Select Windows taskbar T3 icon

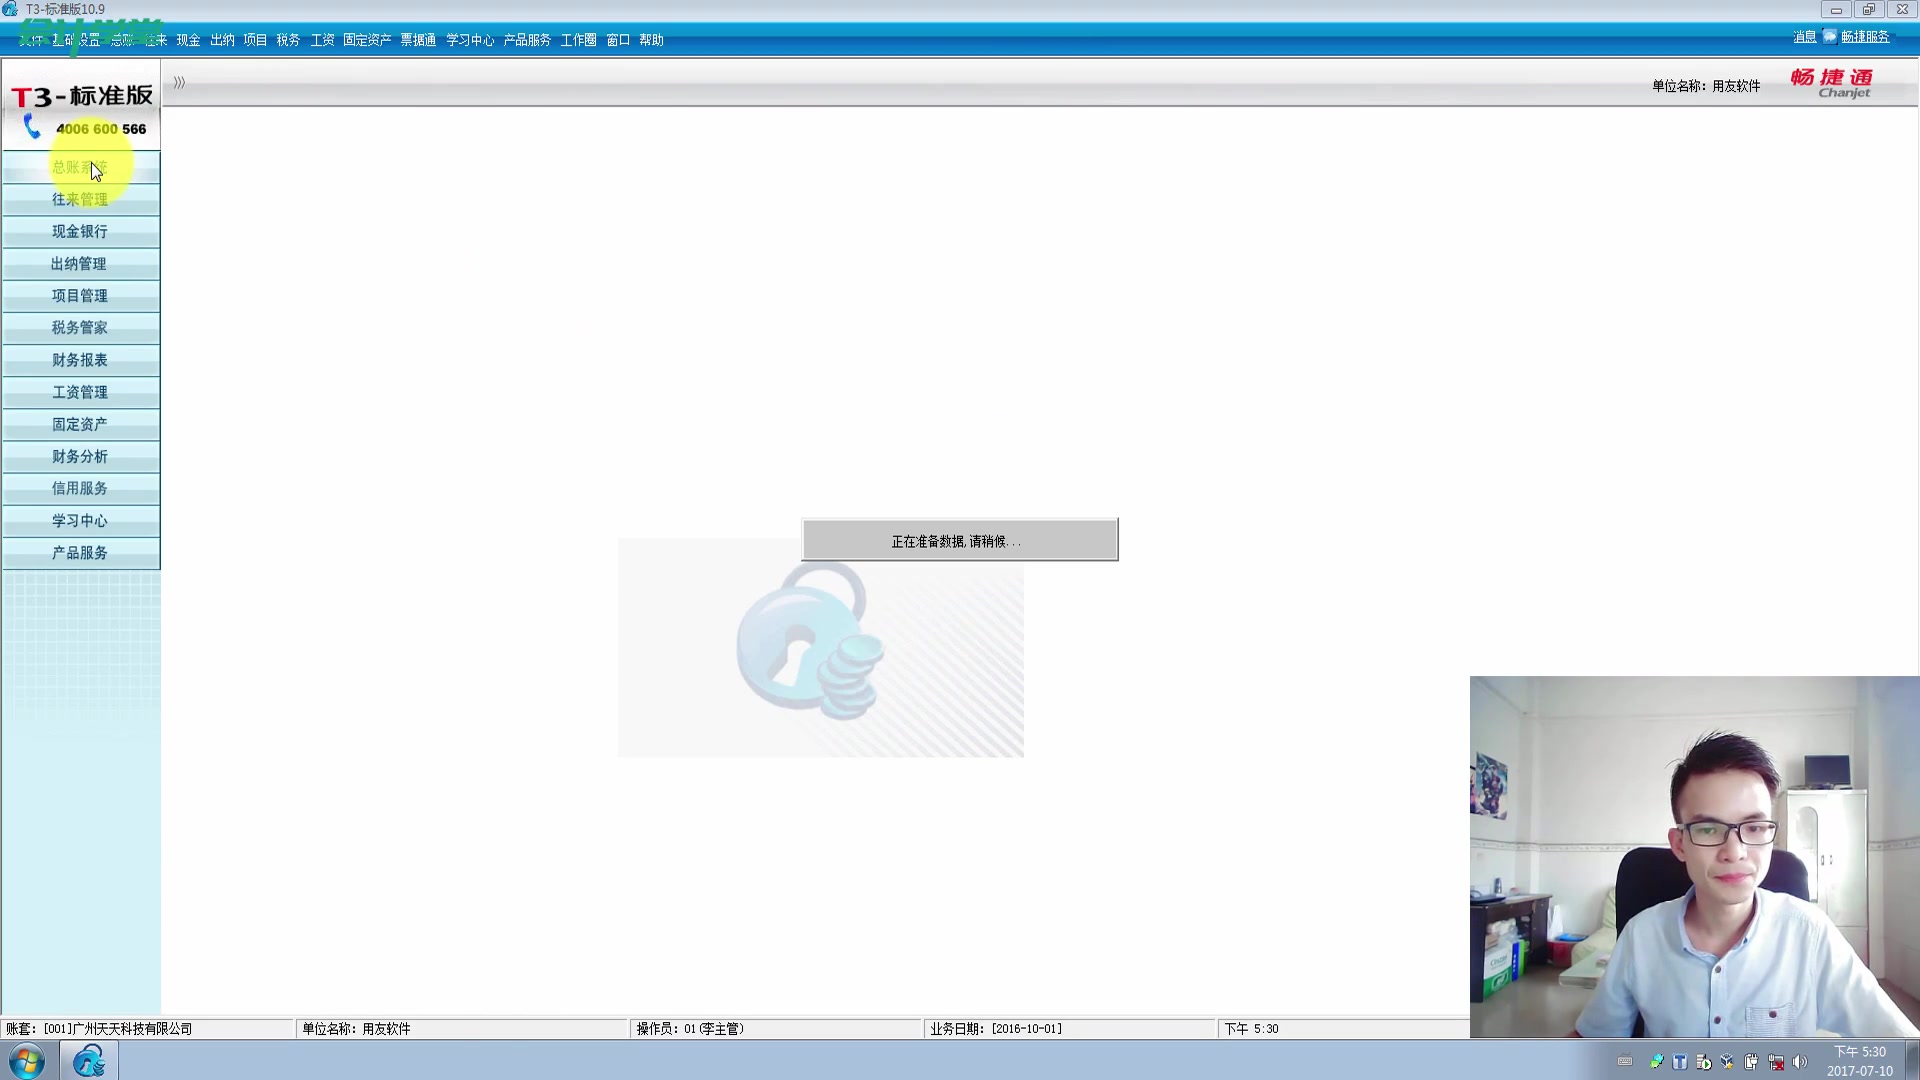(88, 1062)
